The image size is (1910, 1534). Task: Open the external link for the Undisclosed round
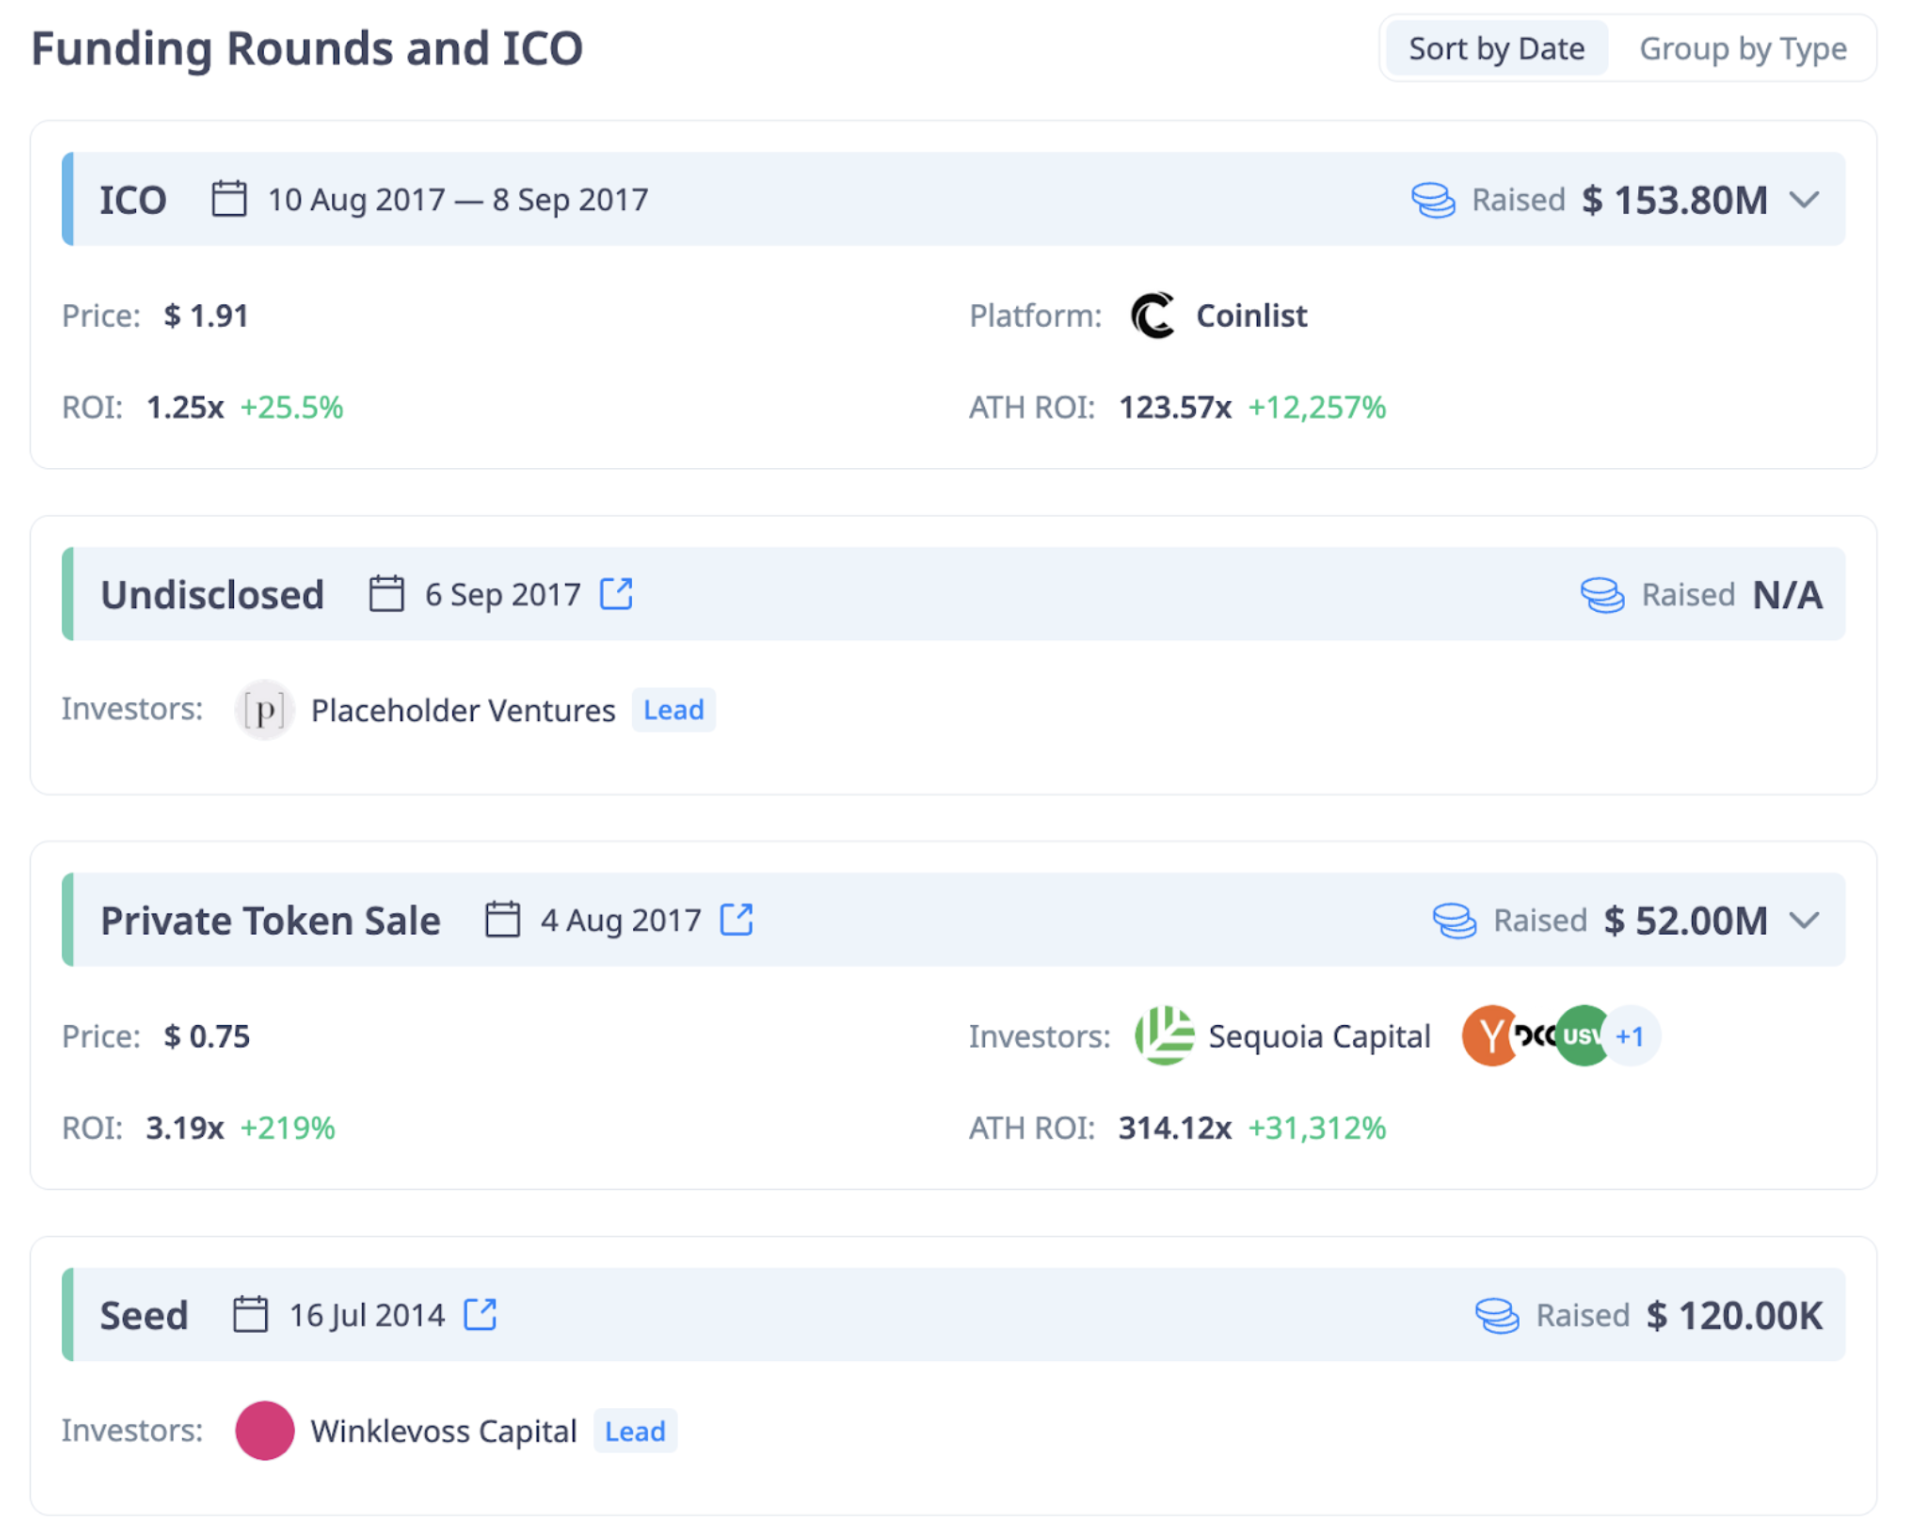pyautogui.click(x=616, y=593)
